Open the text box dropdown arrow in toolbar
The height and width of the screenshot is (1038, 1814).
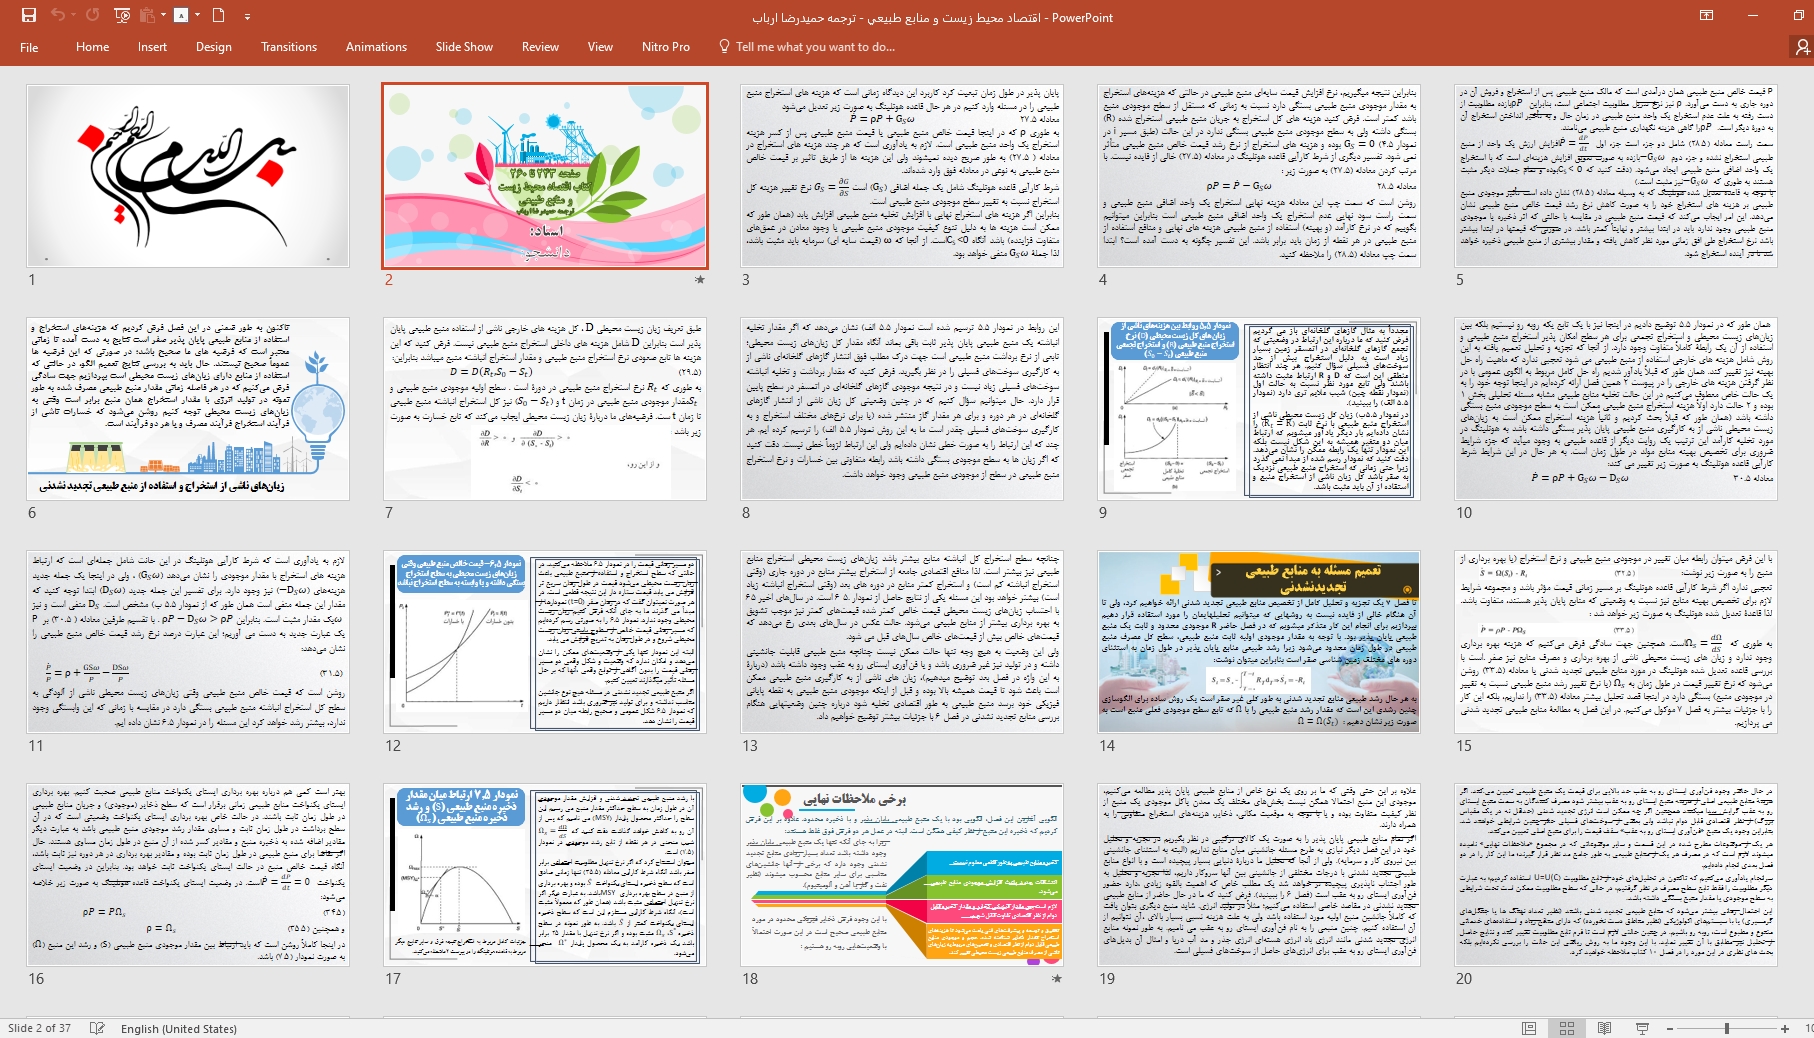197,15
